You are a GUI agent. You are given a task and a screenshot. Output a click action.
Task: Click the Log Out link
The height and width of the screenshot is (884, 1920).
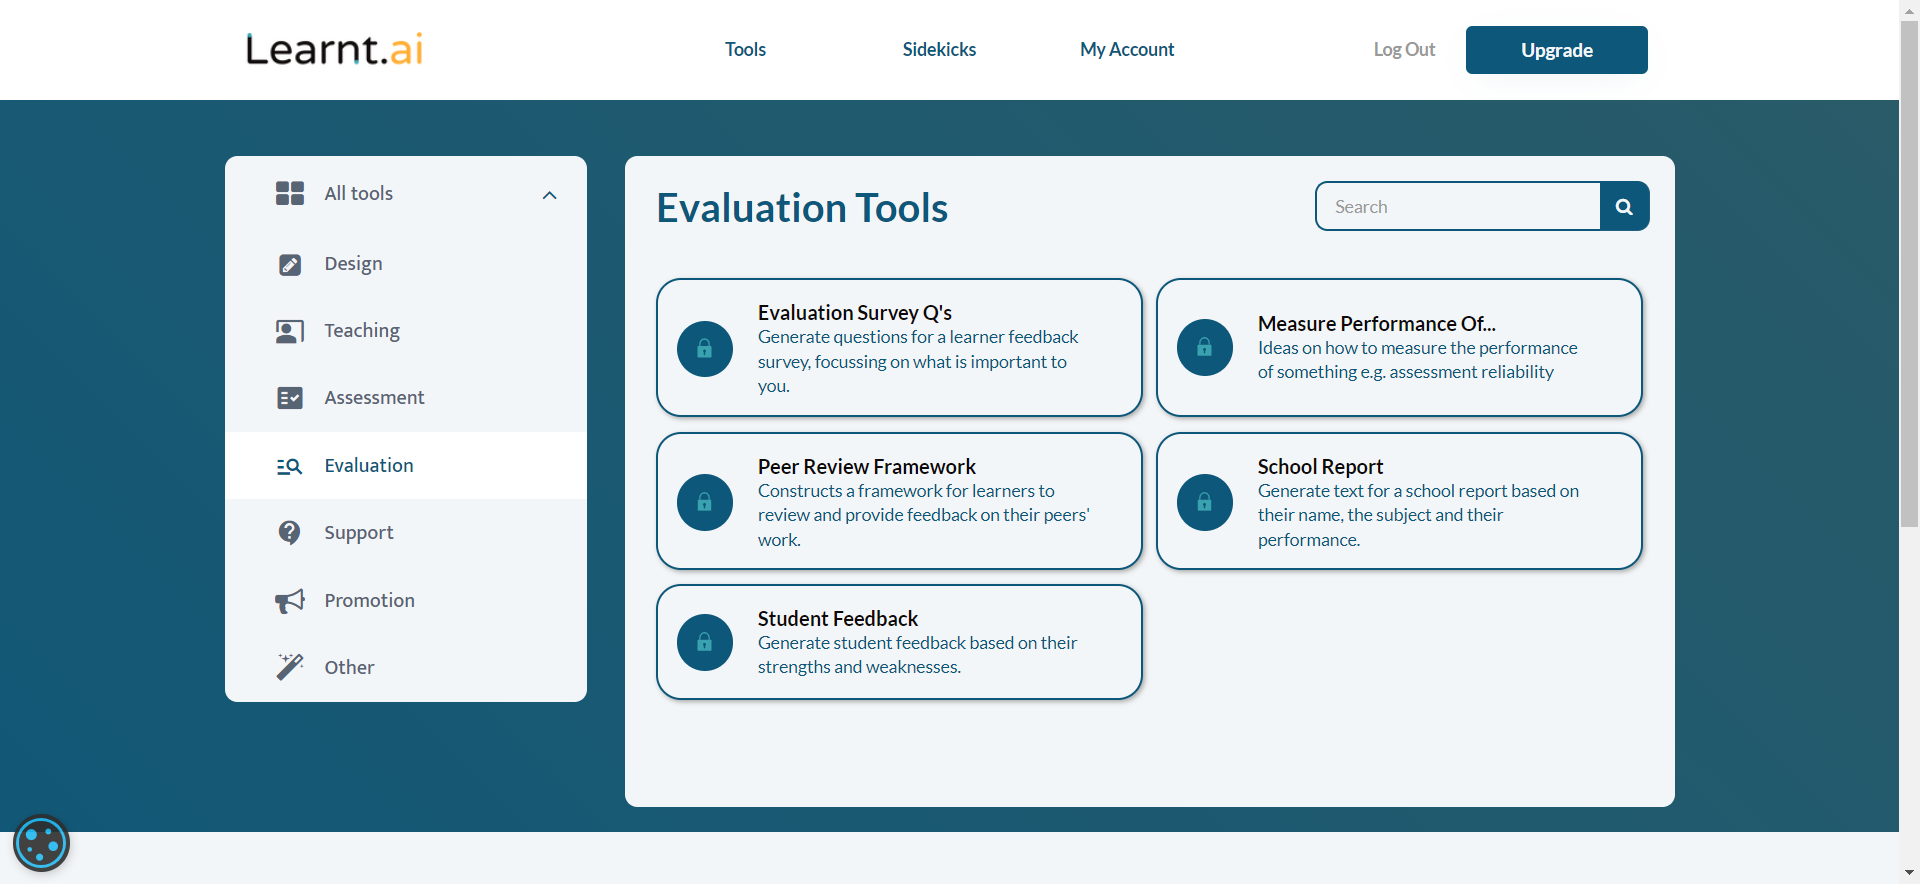point(1404,50)
